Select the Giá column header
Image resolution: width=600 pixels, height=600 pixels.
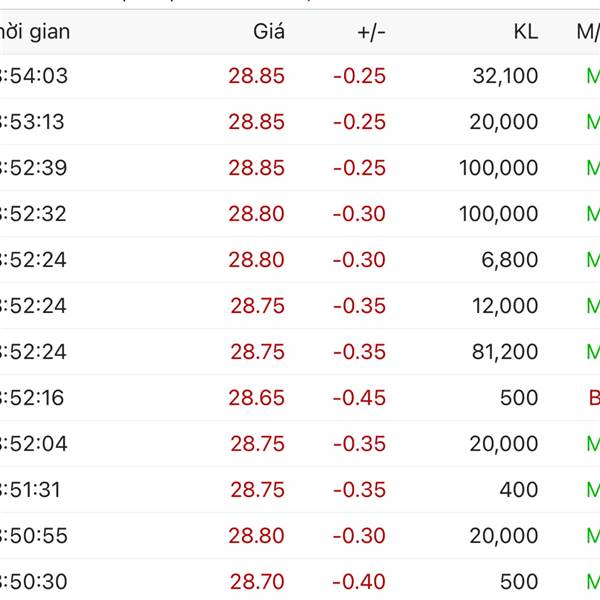coord(269,31)
